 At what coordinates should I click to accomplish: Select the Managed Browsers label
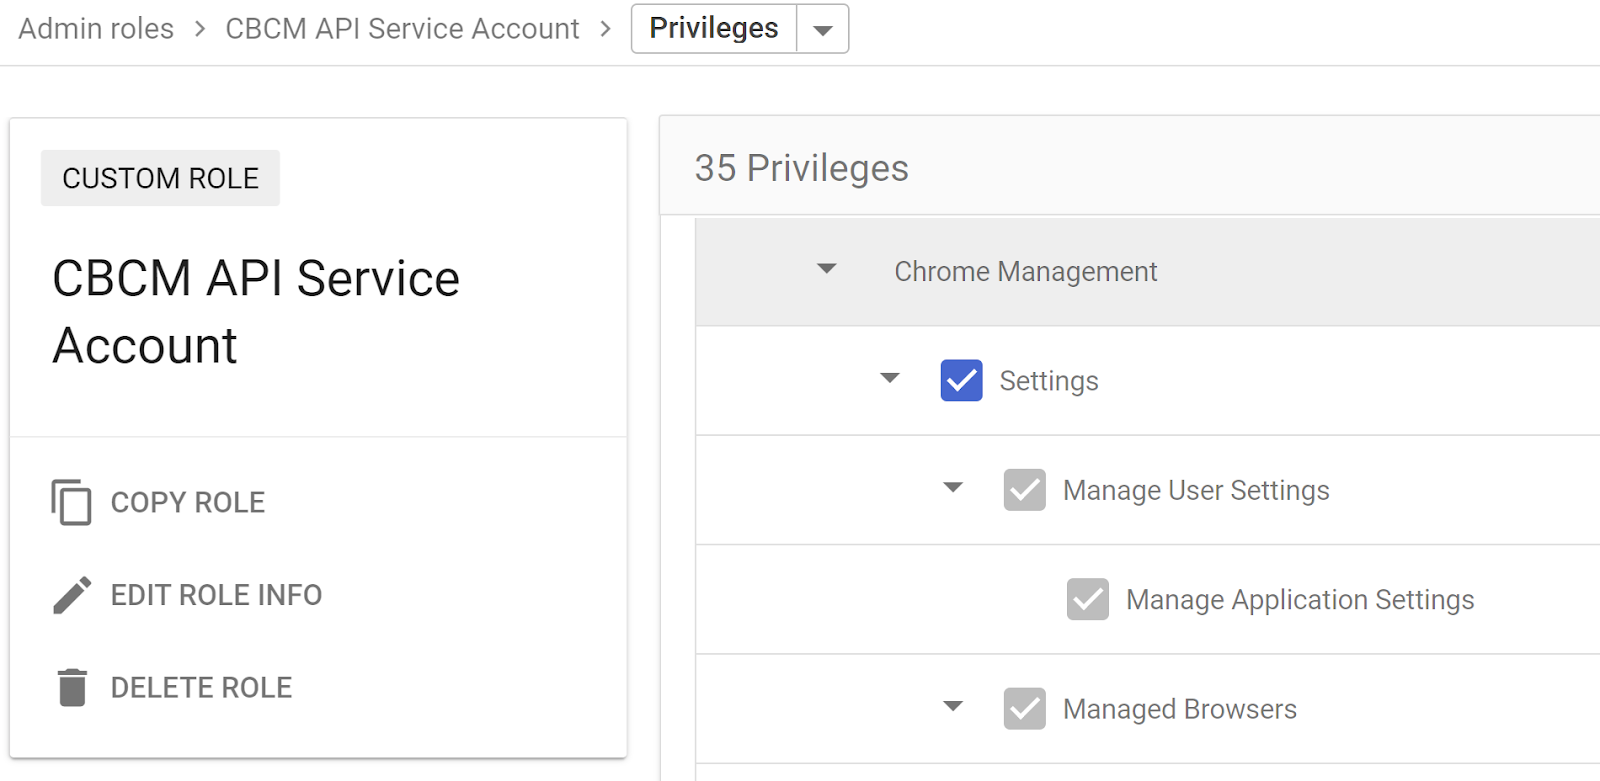click(1179, 709)
